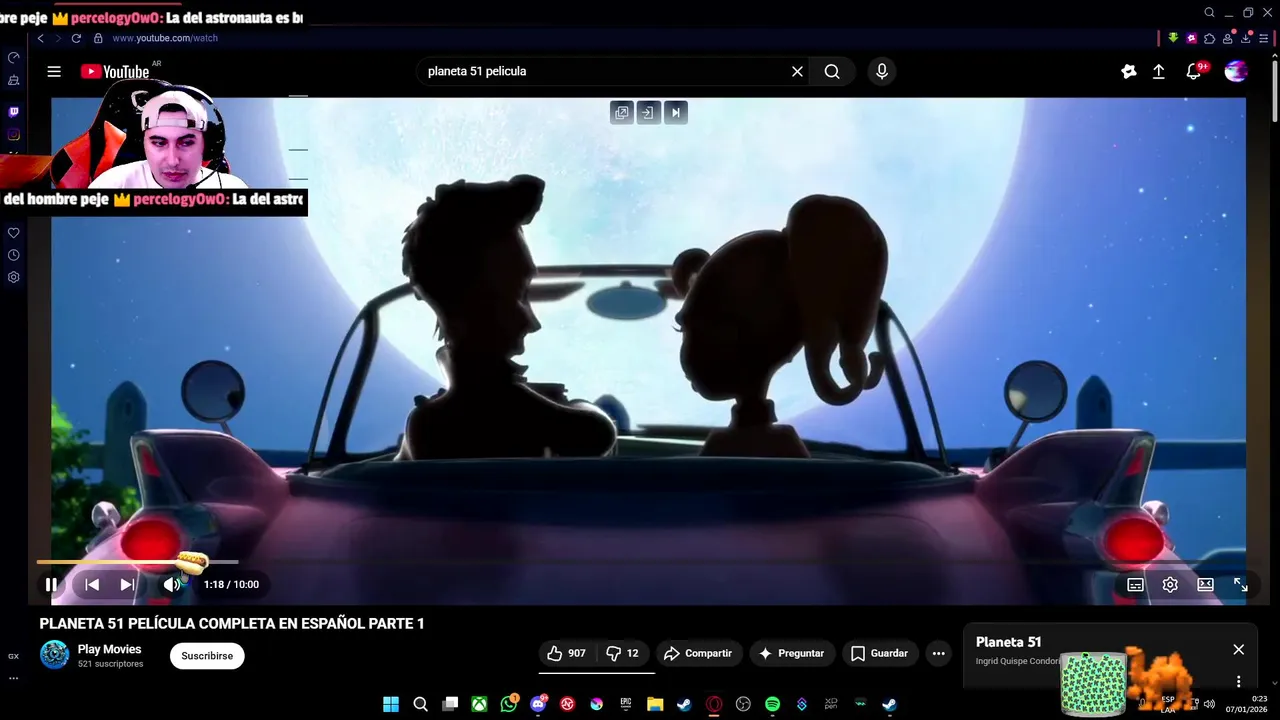
Task: Clear the search box text
Action: (x=797, y=71)
